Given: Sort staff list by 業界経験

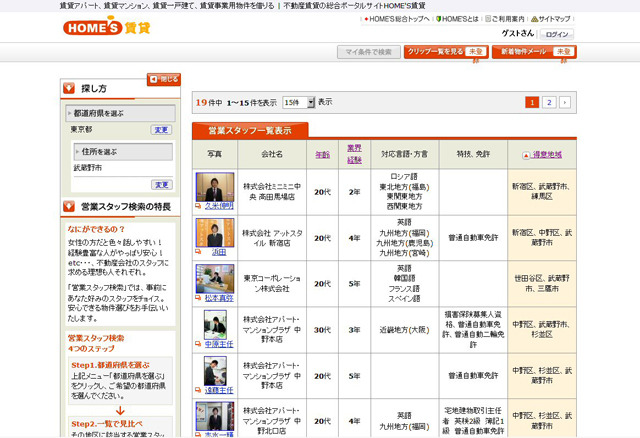Looking at the screenshot, I should click(354, 154).
